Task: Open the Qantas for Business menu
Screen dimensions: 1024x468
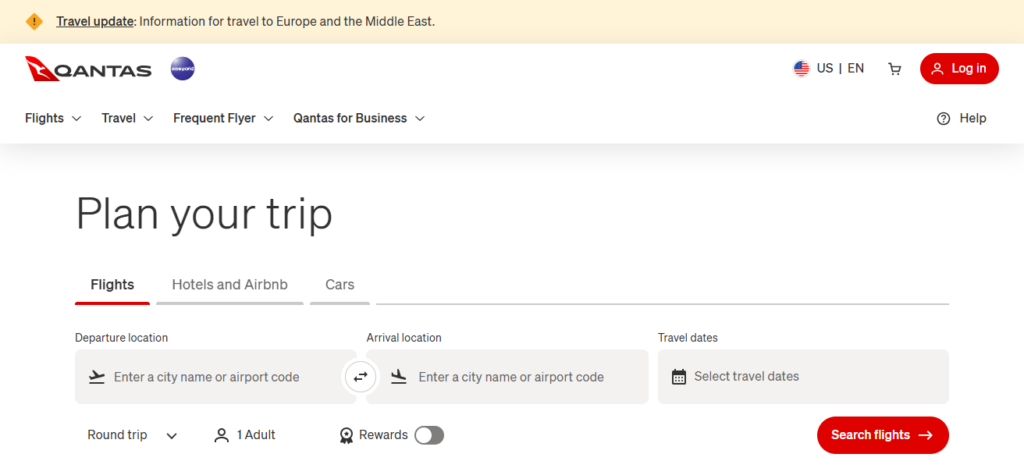Action: click(x=359, y=118)
